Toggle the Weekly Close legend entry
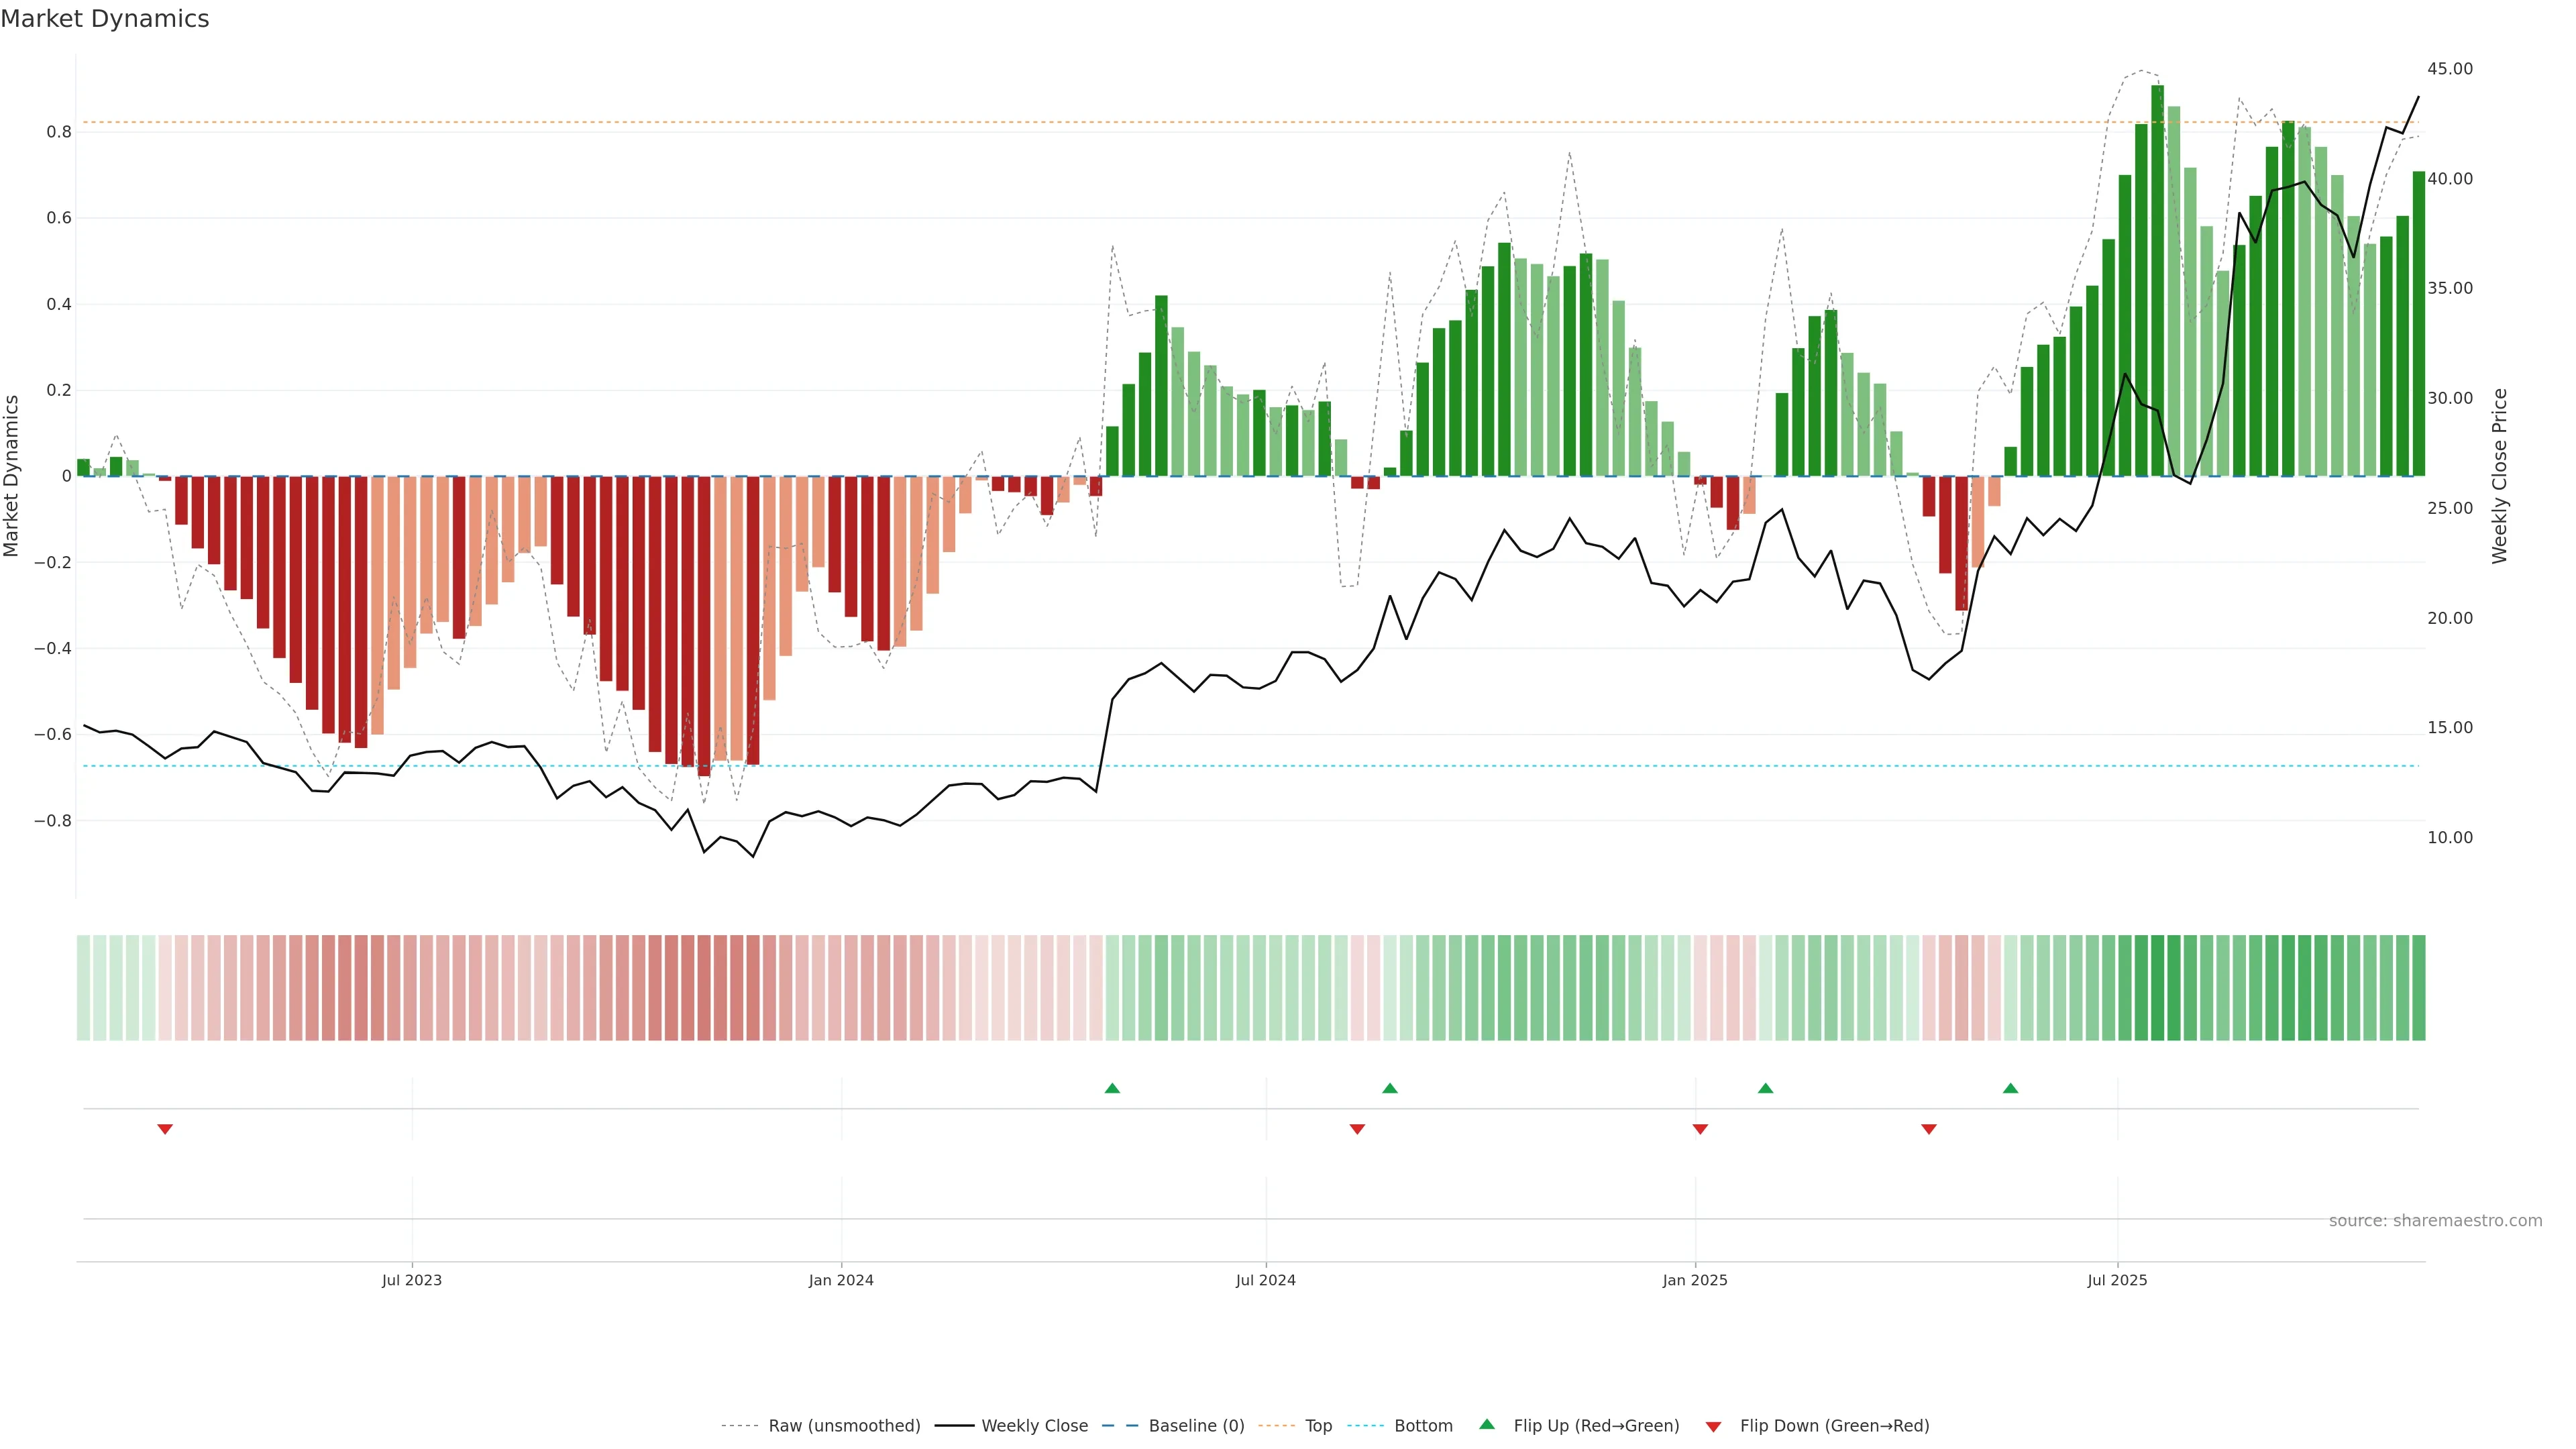The width and height of the screenshot is (2576, 1449). (1034, 1426)
